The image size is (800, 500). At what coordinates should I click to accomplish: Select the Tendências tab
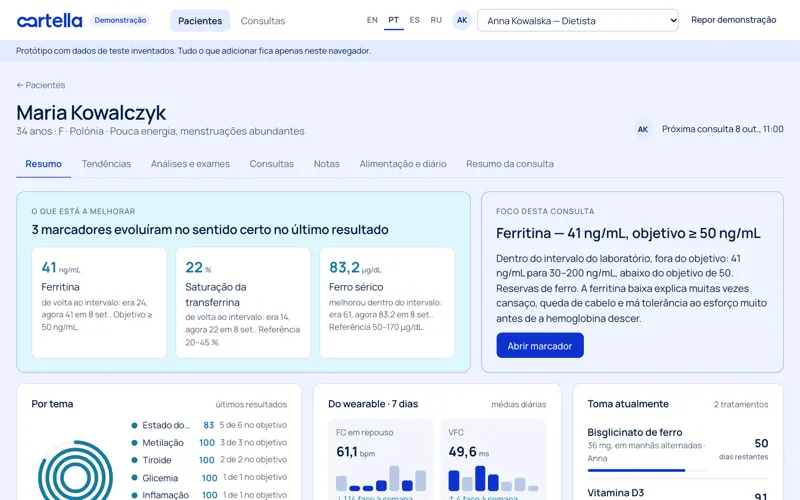point(106,164)
